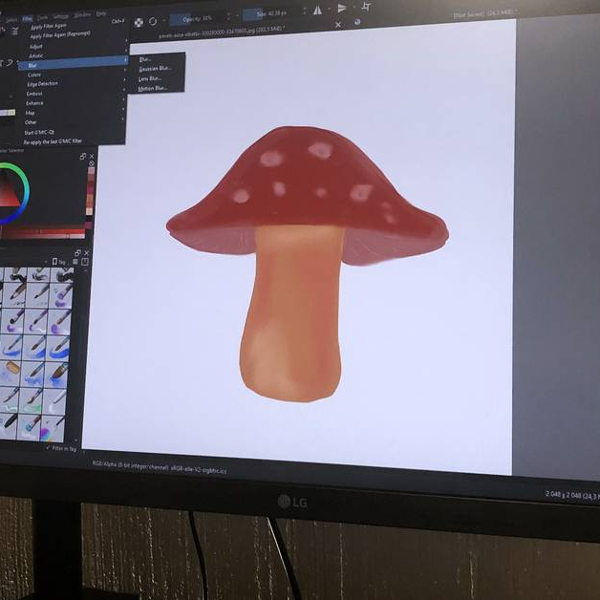Click the highlighted Blur filter category
Viewport: 600px width, 600px height.
point(73,64)
